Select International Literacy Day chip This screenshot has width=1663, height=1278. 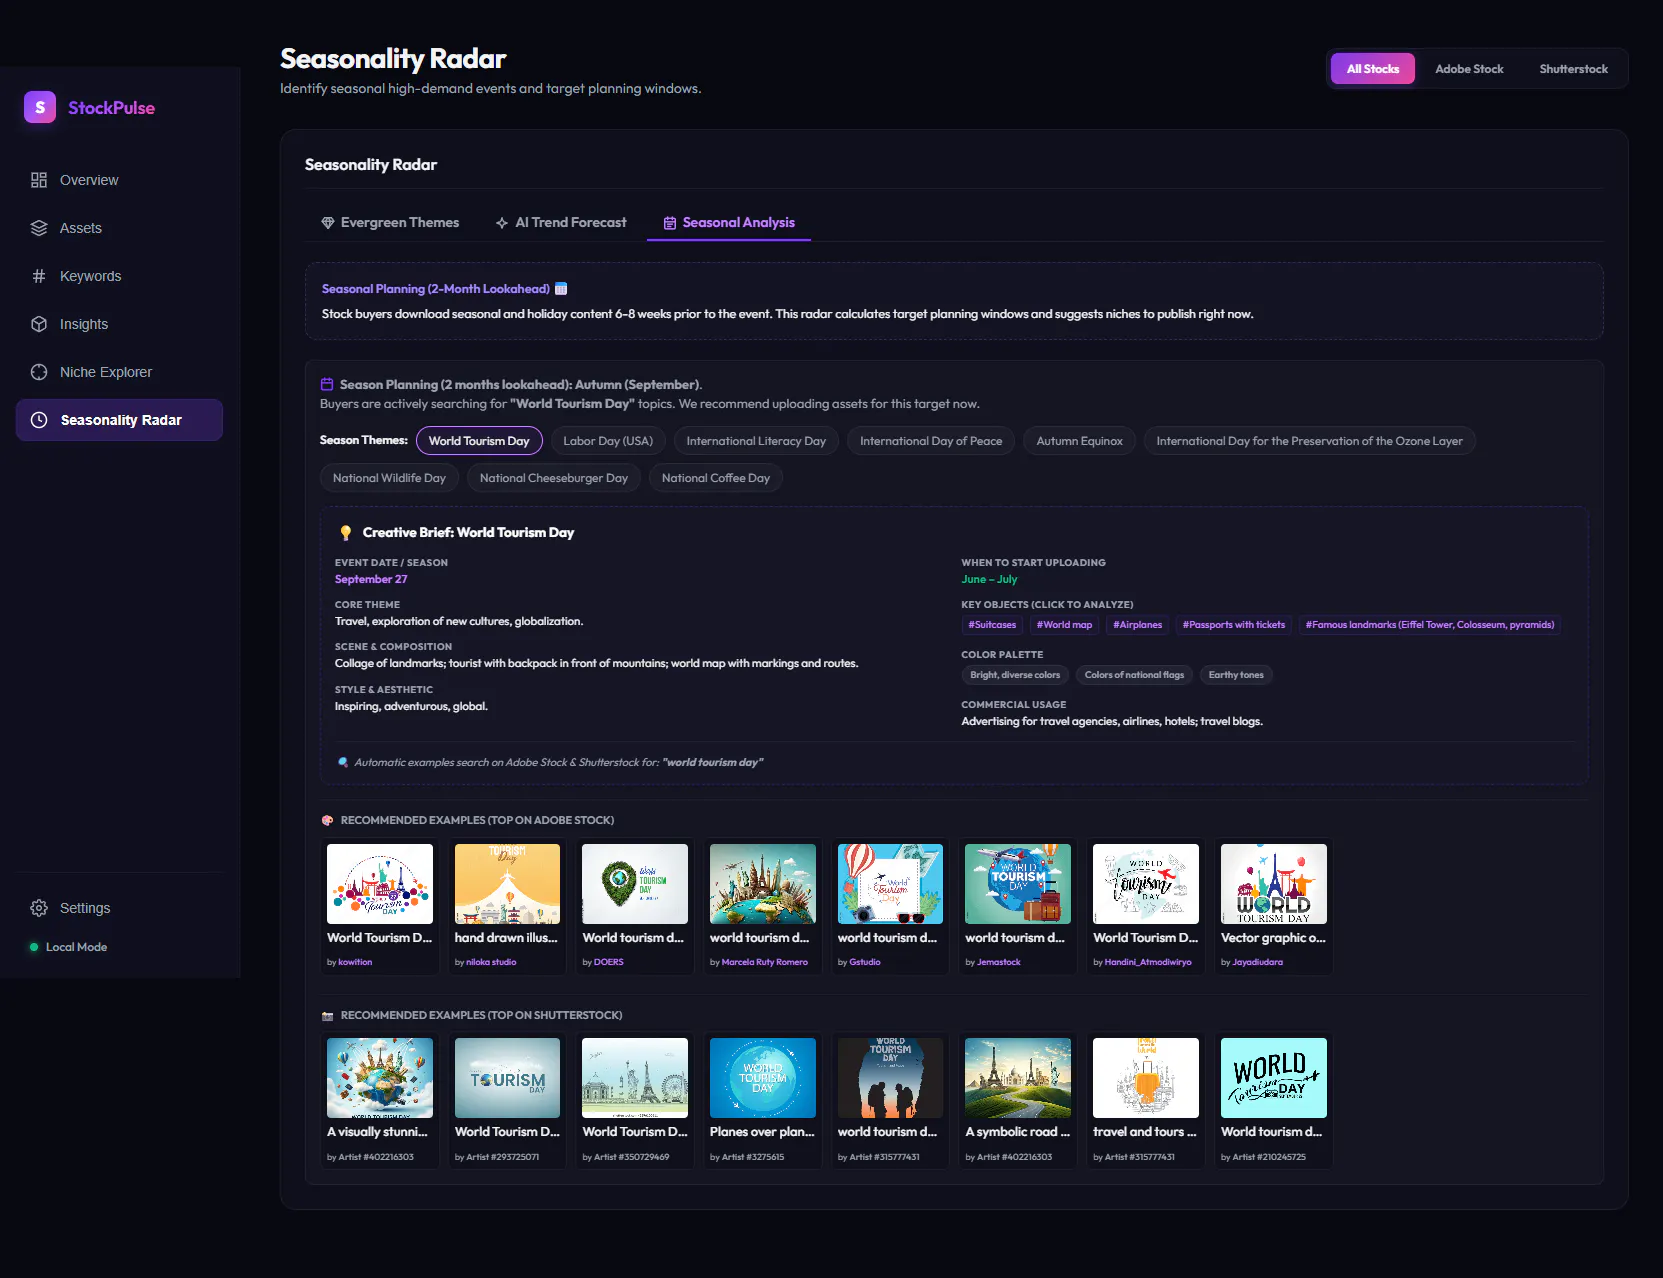(756, 441)
